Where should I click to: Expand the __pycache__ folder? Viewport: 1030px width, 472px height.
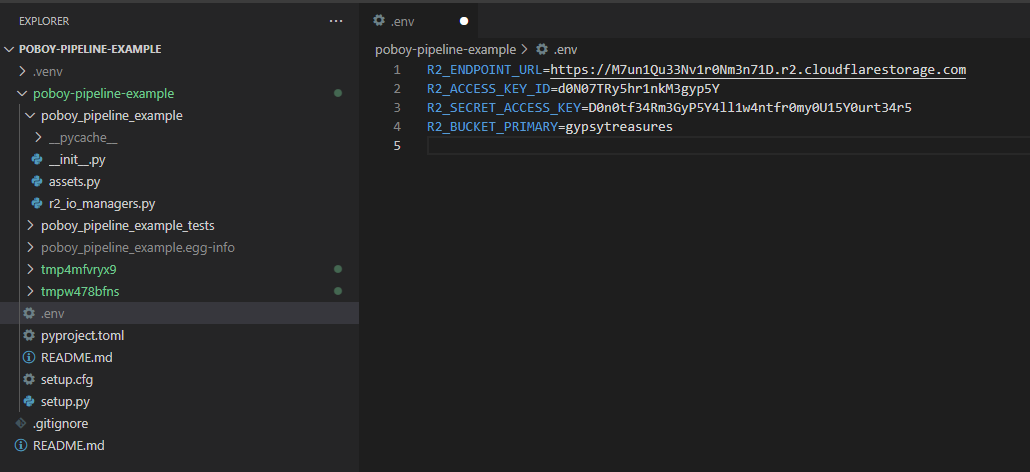click(38, 137)
